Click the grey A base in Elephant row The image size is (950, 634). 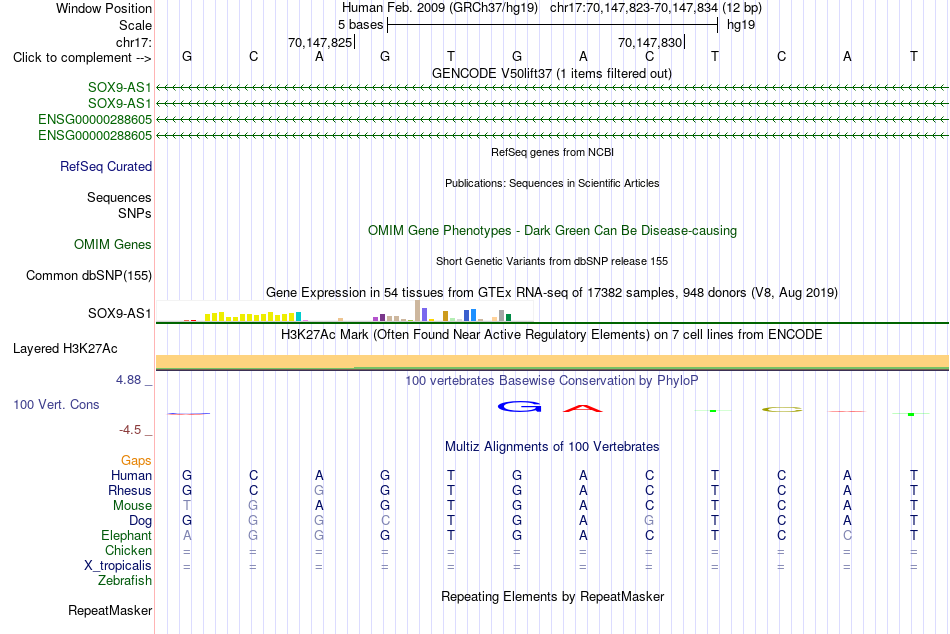click(187, 535)
